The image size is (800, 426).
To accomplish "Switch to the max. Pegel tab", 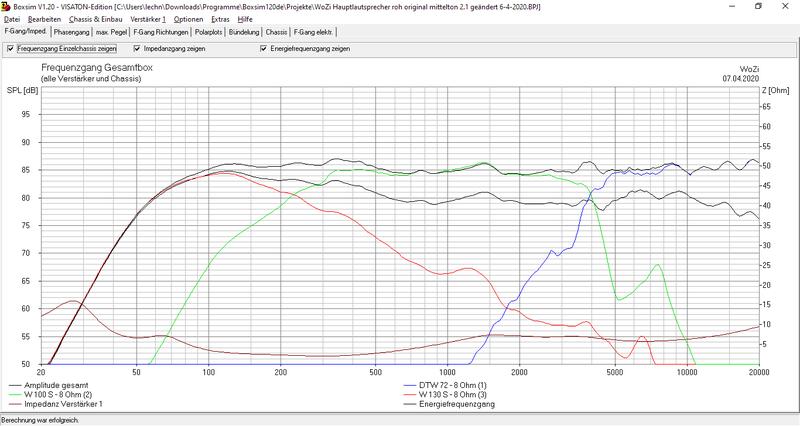I will point(111,32).
